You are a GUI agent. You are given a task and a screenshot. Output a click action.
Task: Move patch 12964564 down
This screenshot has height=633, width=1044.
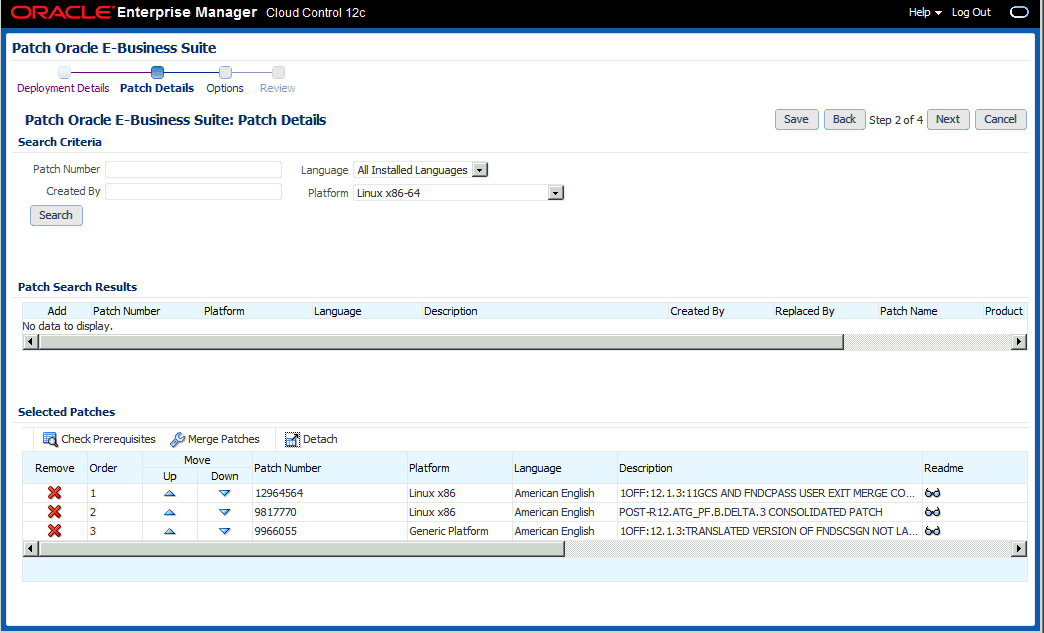[224, 493]
